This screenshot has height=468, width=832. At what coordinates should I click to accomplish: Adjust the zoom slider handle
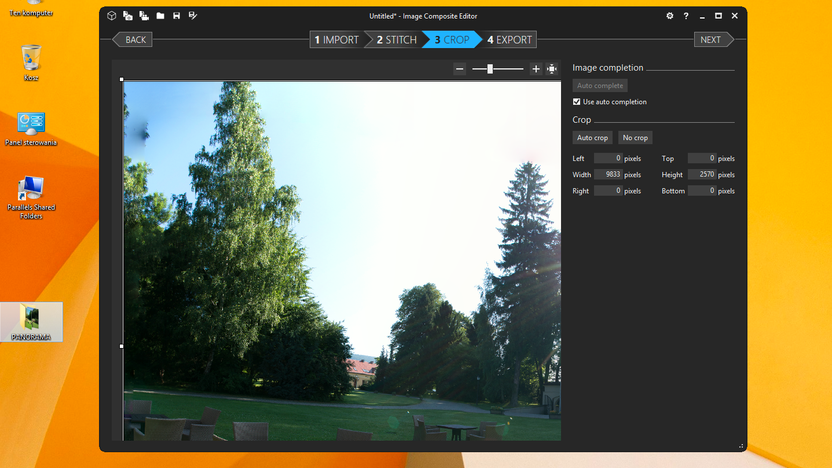[490, 69]
